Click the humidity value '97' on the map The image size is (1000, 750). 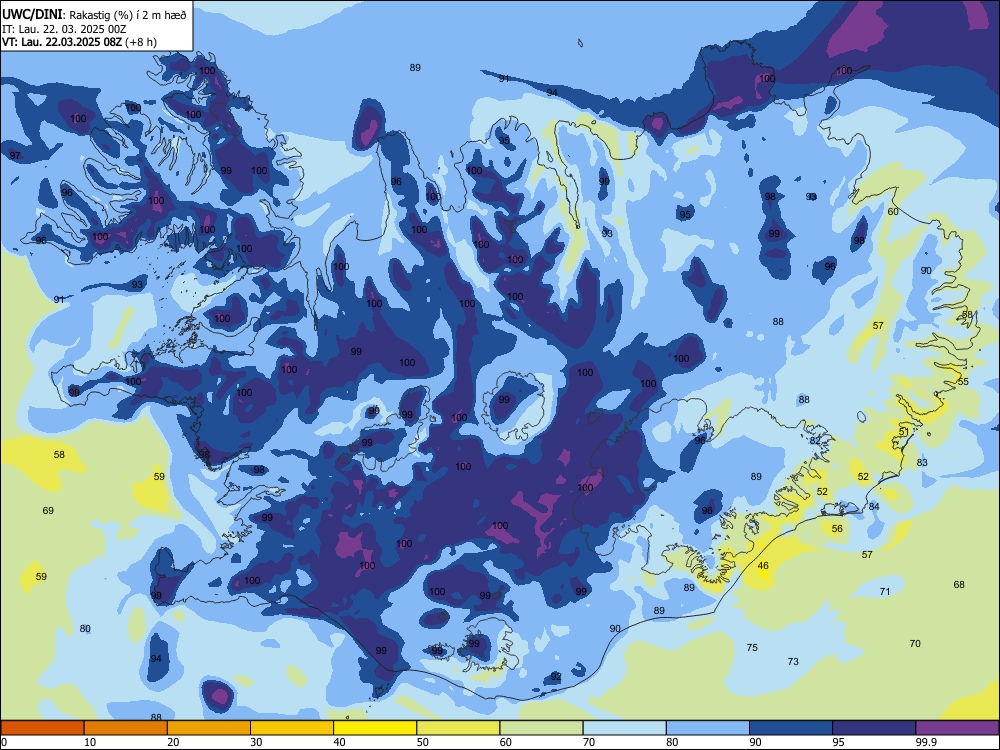pyautogui.click(x=15, y=156)
